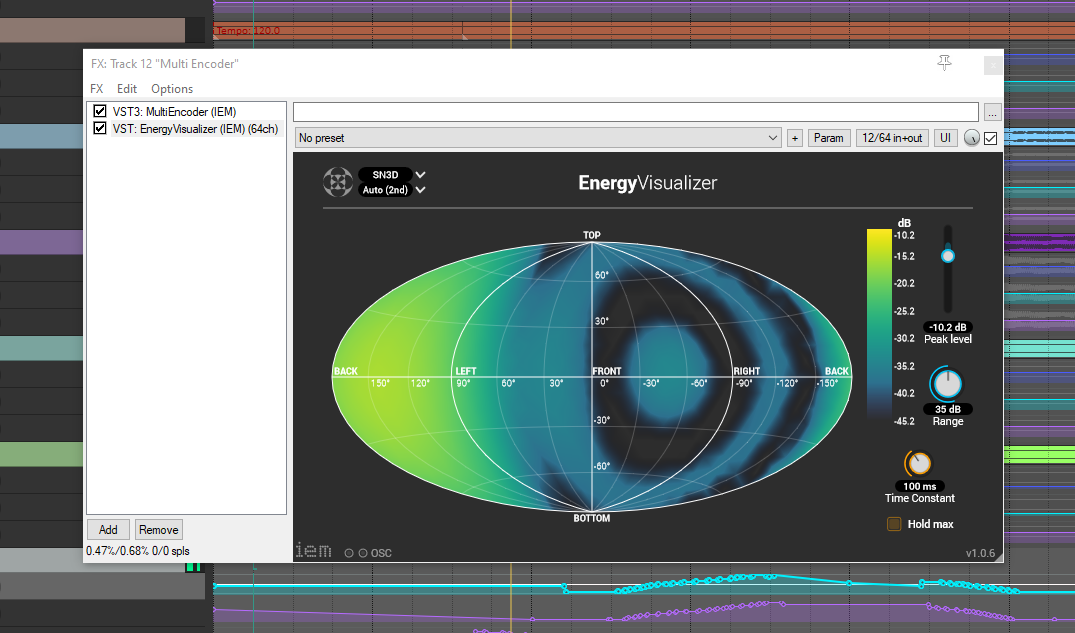Click the FX: Track 12 "Multi Encoder" title
This screenshot has width=1075, height=633.
pos(165,64)
